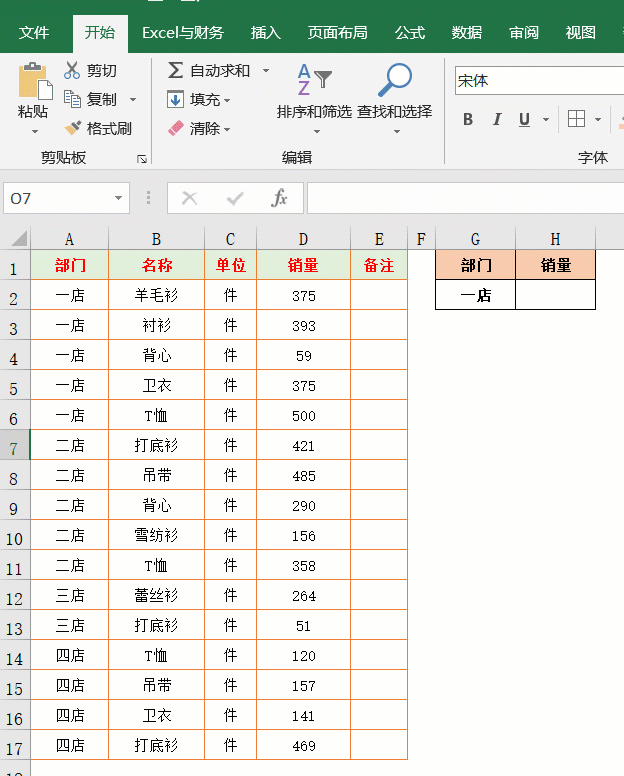Screen dimensions: 624x776
Task: Click the AutoSum sigma icon
Action: [175, 70]
